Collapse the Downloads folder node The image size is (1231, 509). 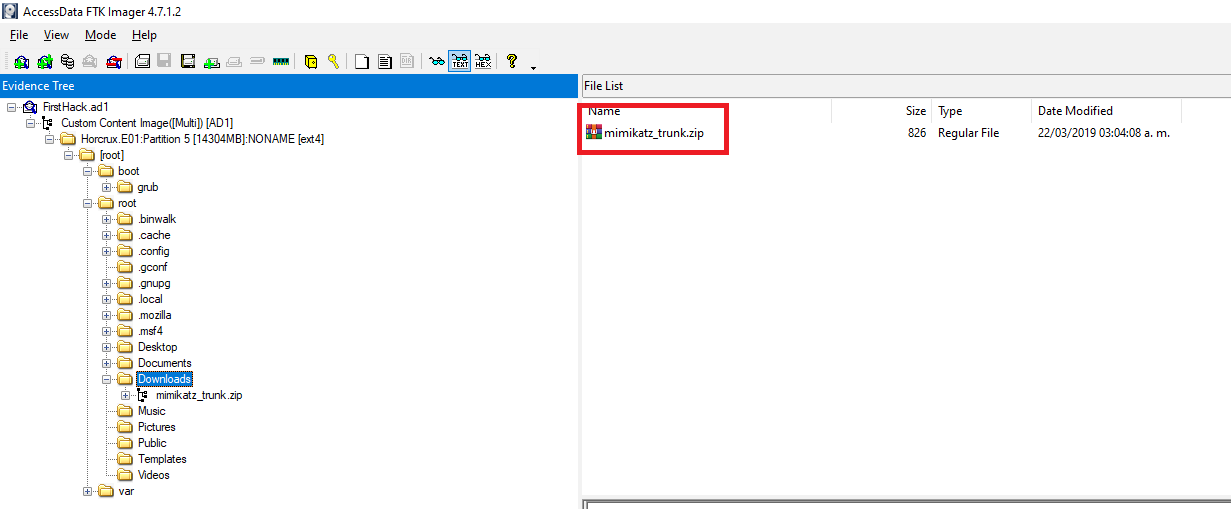click(107, 379)
